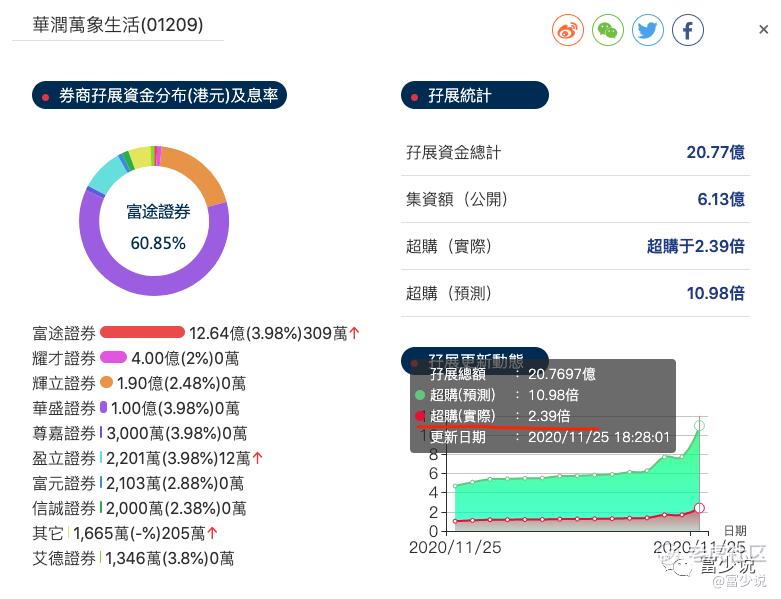Select the 券商孖展資金分布 section header
781x599 pixels.
159,95
